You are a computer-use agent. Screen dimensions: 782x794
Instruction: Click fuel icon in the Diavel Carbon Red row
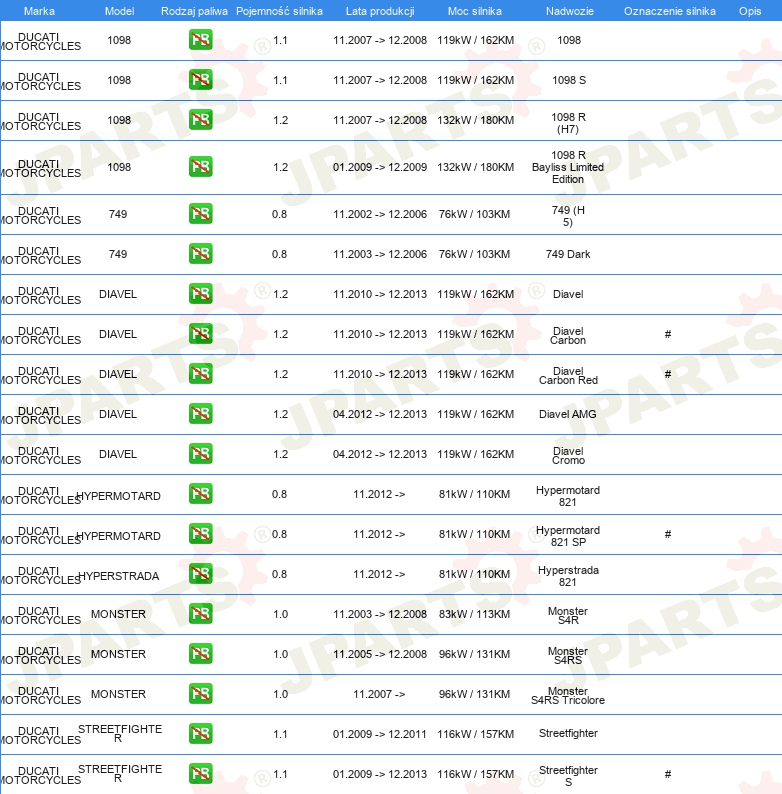pos(201,374)
